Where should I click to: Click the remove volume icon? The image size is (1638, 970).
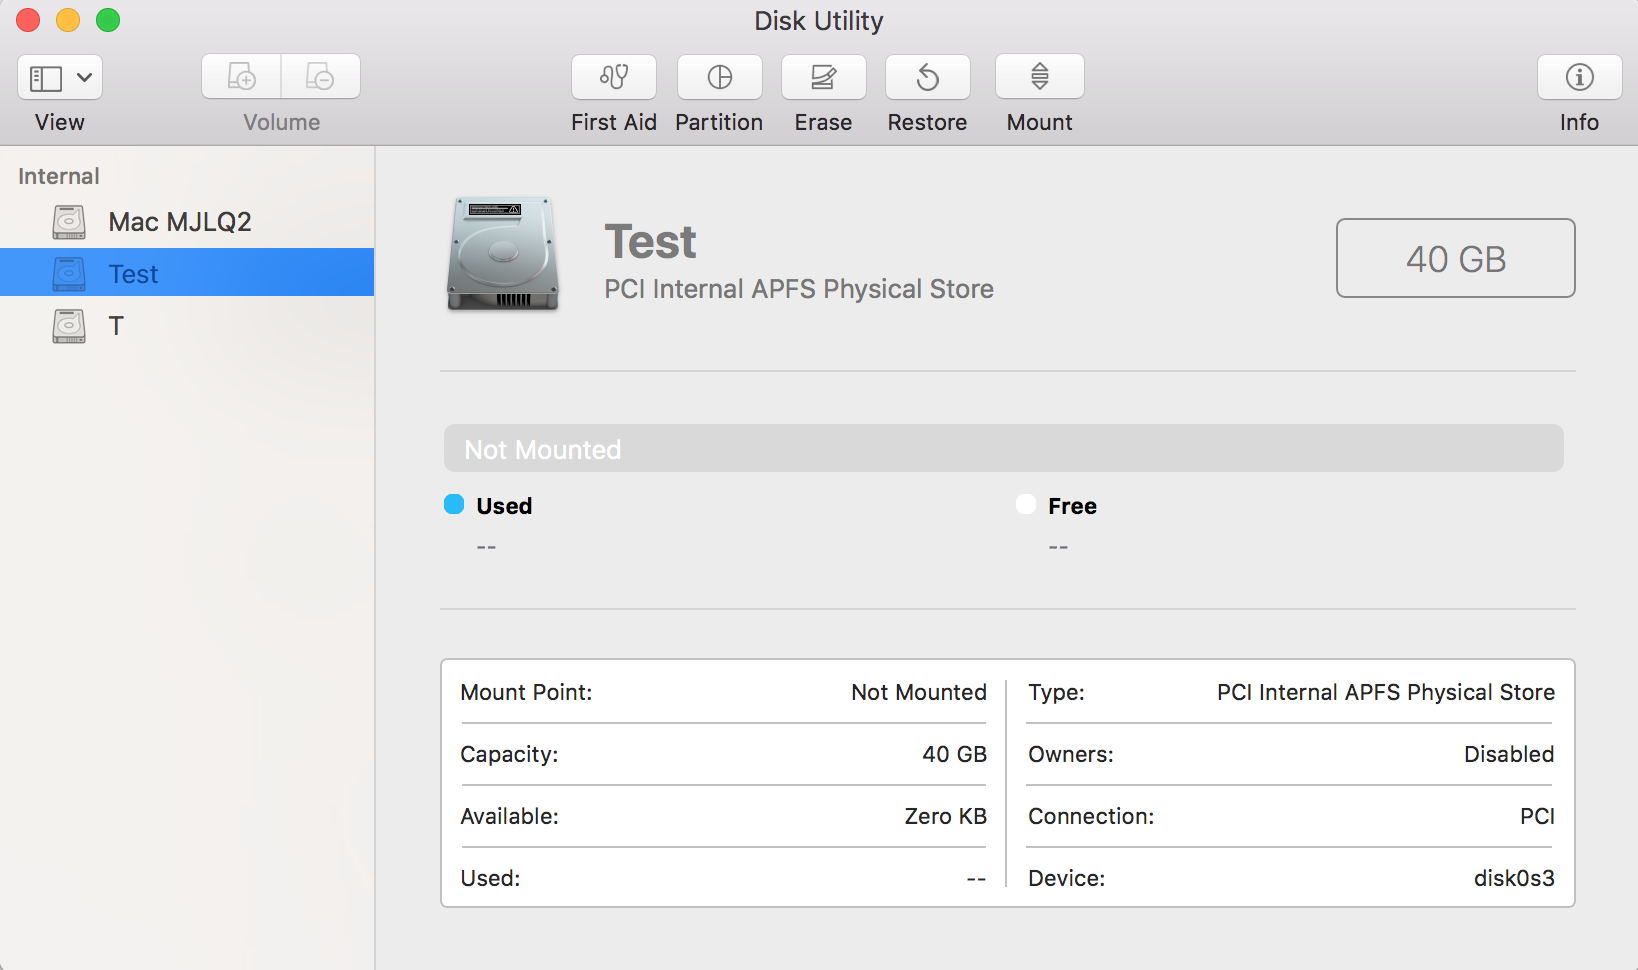[320, 77]
